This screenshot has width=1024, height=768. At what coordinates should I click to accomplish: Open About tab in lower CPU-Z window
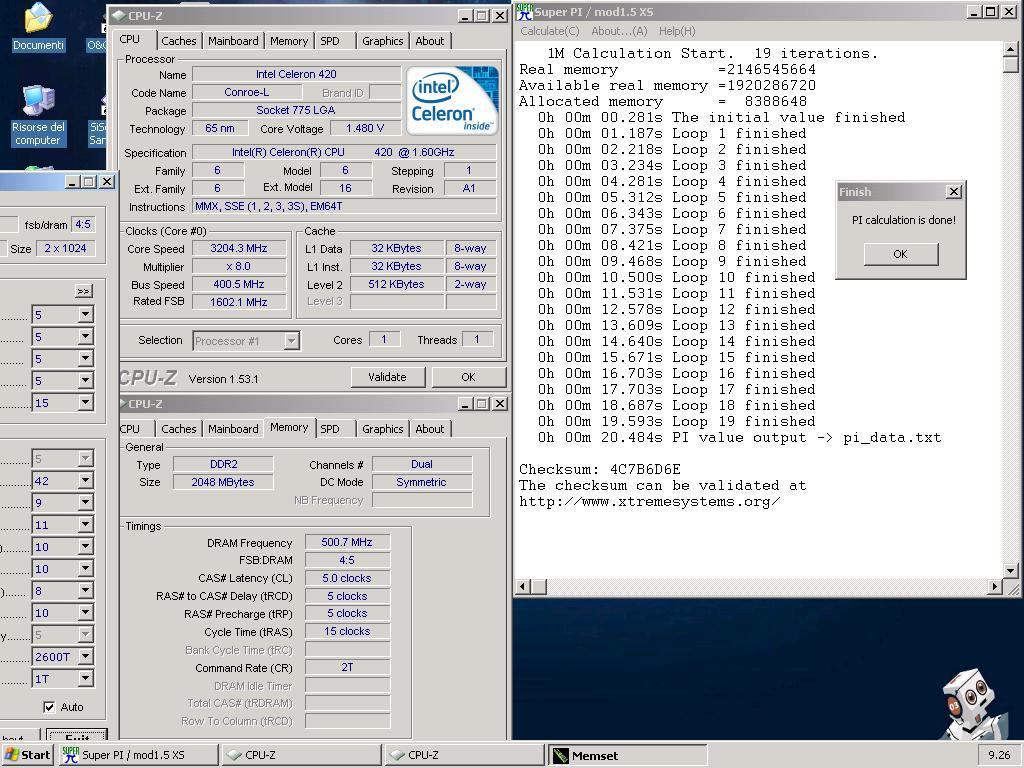(430, 429)
